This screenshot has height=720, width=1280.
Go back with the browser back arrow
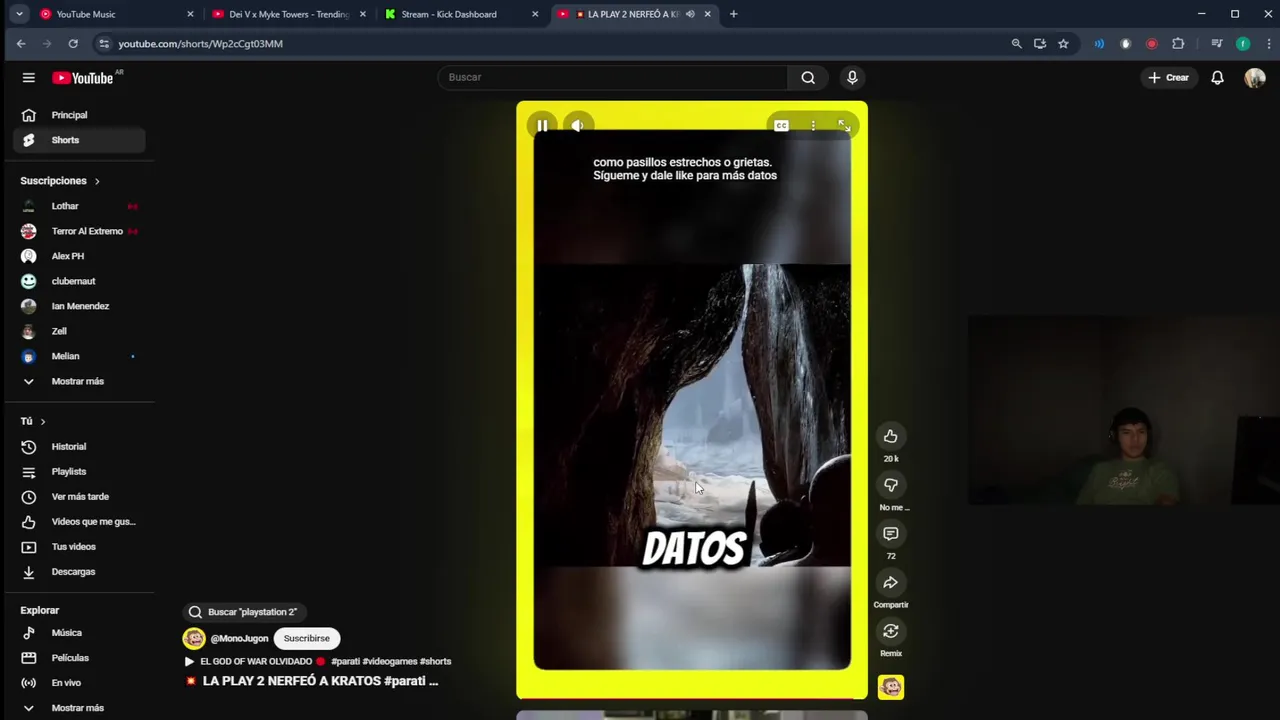pyautogui.click(x=21, y=44)
